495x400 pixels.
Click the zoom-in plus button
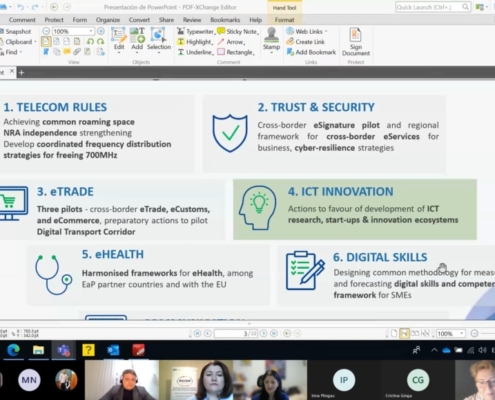[101, 31]
